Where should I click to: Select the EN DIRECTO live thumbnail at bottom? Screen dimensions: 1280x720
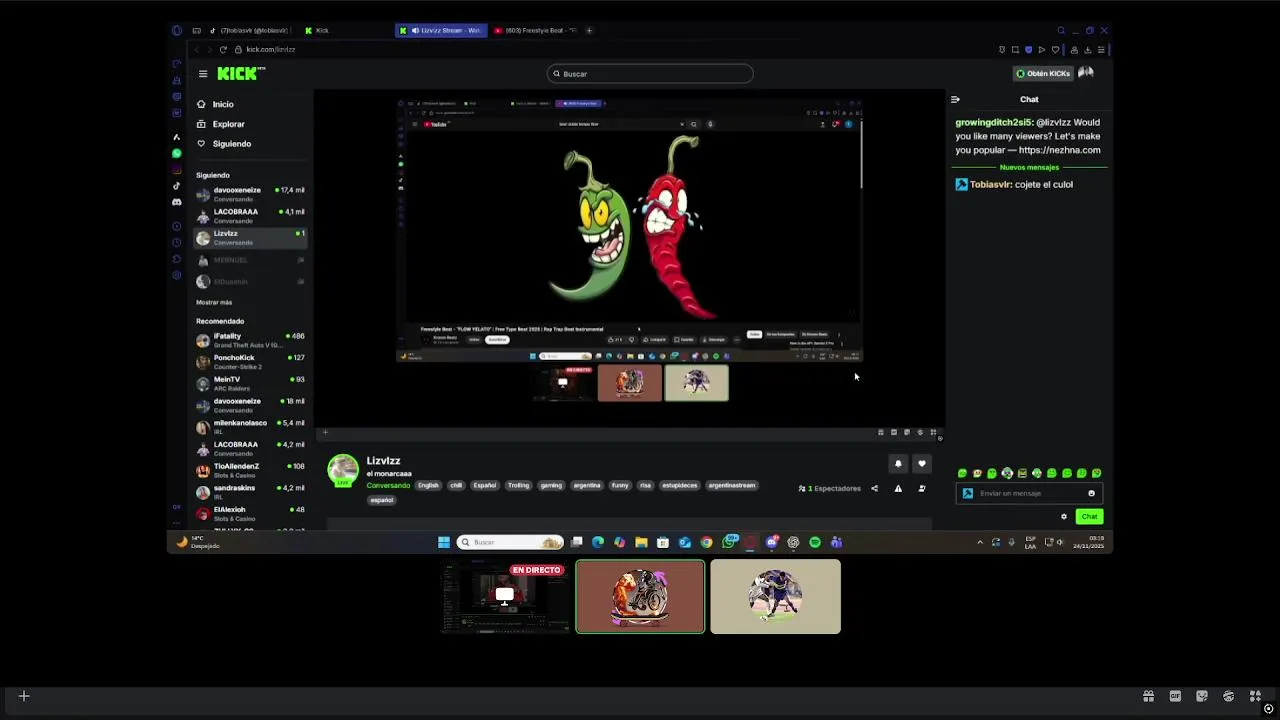click(505, 597)
